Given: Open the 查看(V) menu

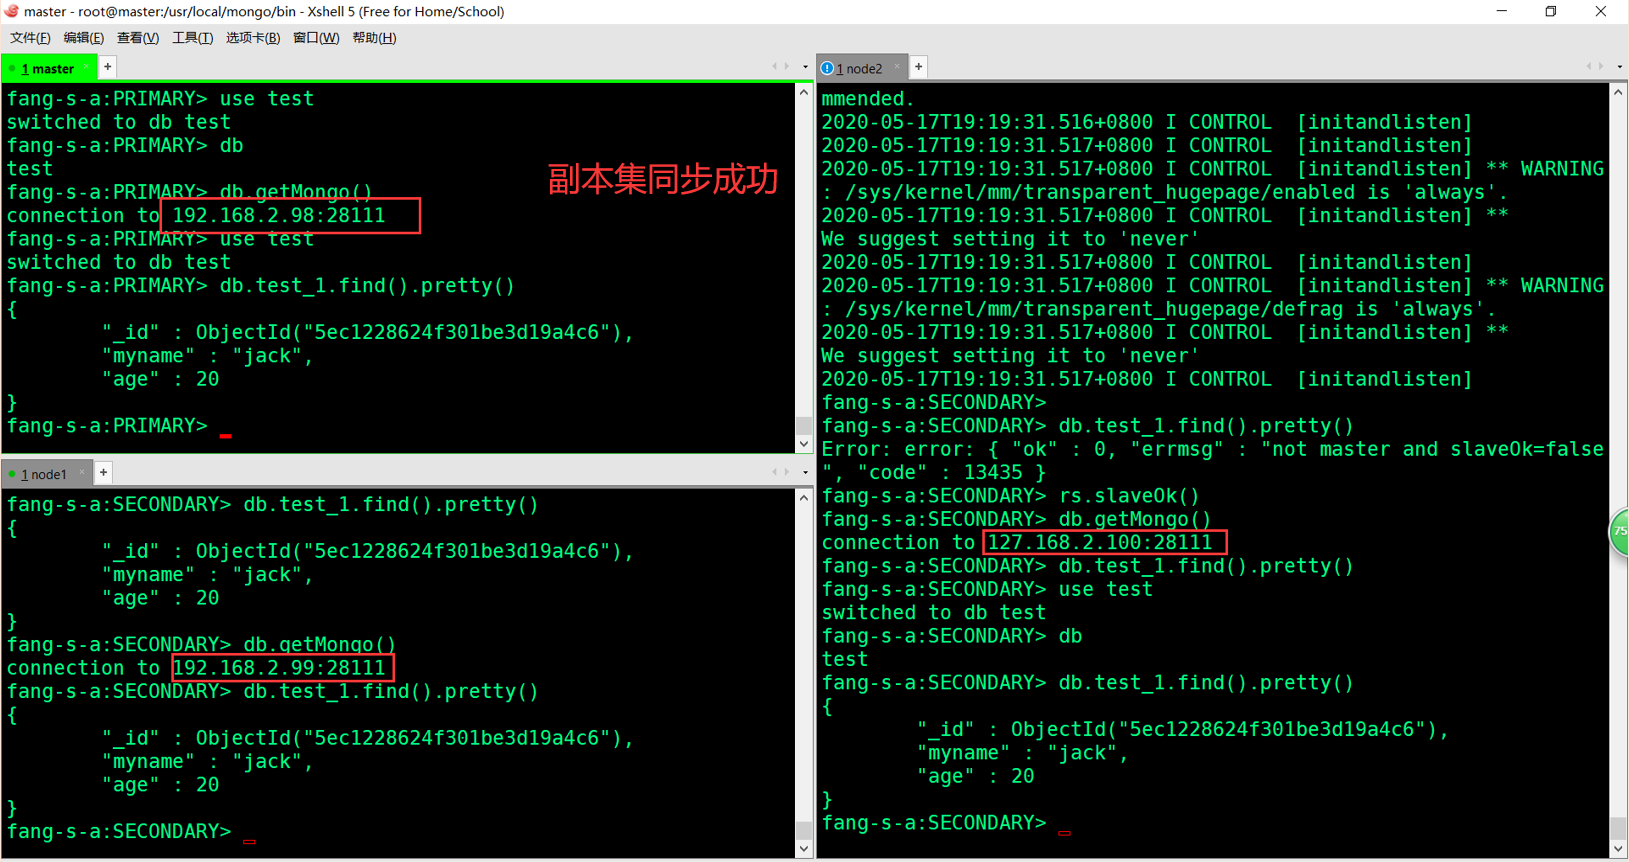Looking at the screenshot, I should (x=137, y=38).
